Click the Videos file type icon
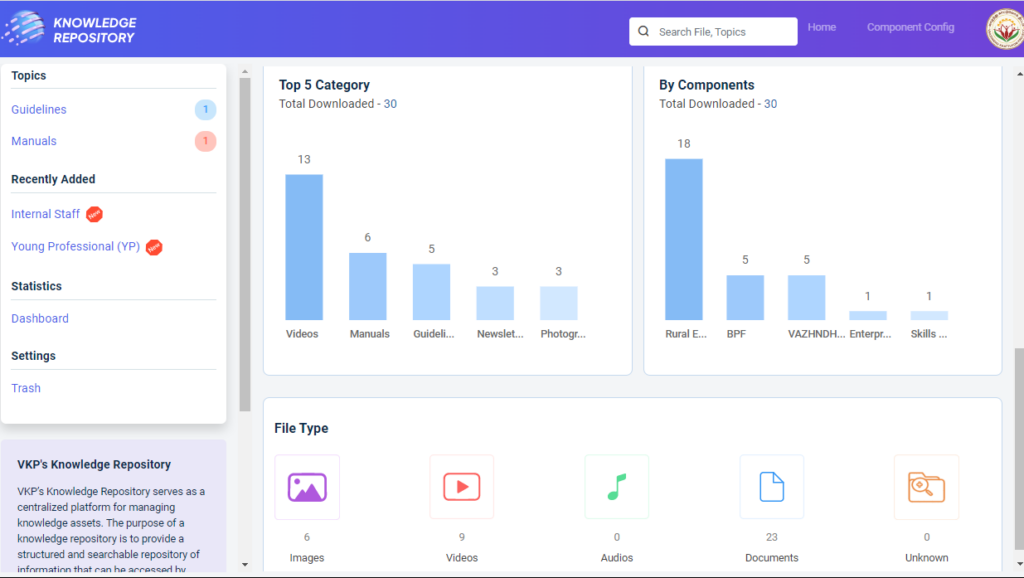This screenshot has height=578, width=1024. (x=461, y=487)
